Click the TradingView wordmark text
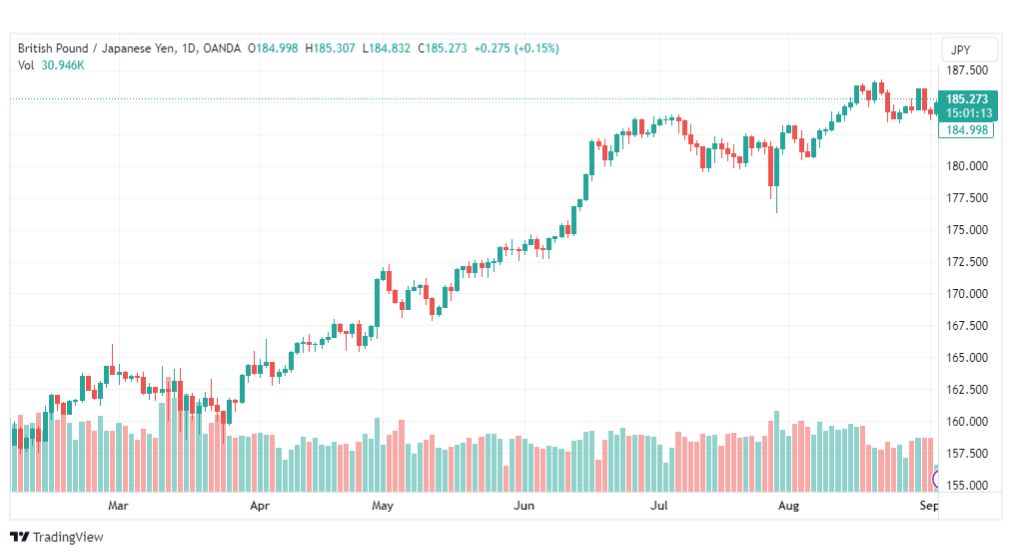 coord(68,537)
